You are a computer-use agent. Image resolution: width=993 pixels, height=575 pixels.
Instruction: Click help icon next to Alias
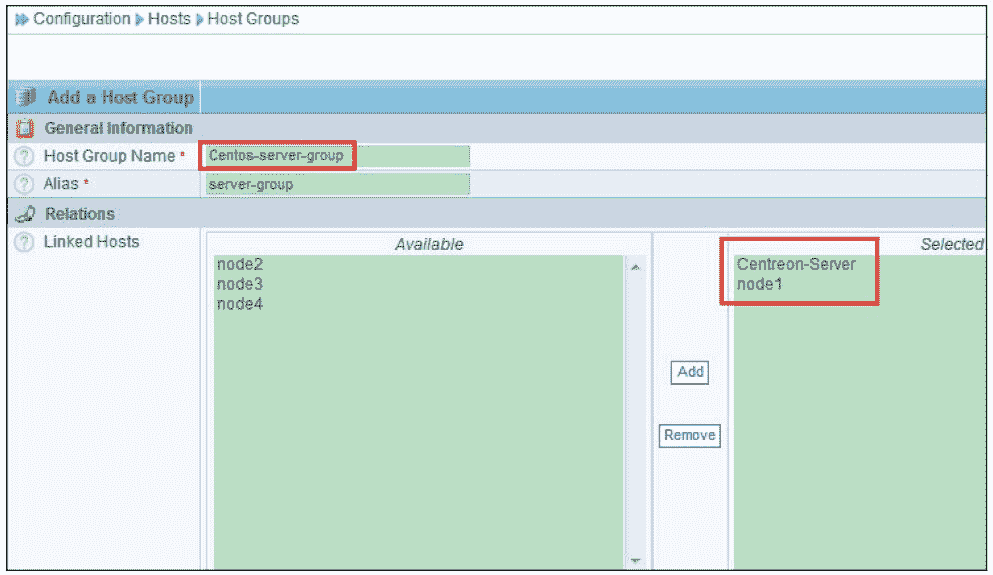[26, 185]
